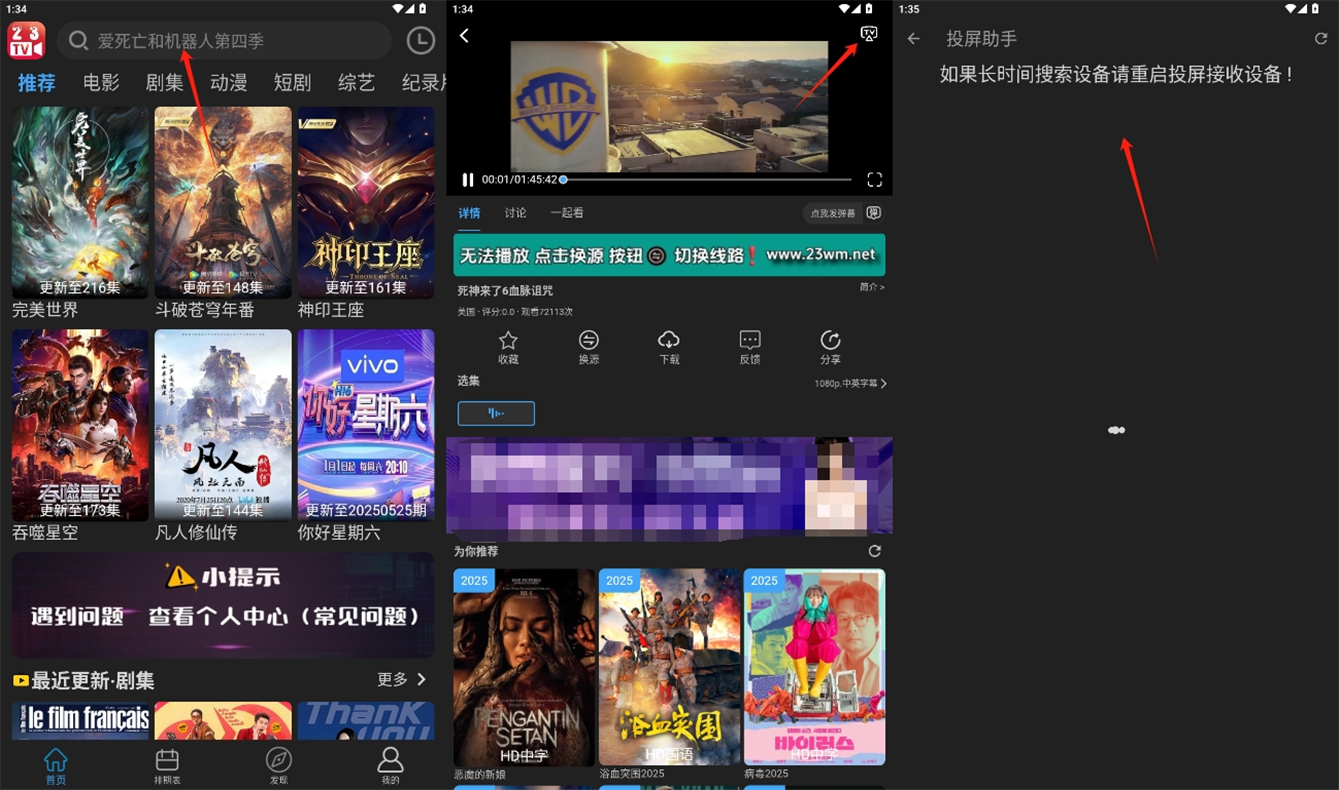Refresh device search in 投屏助手

[1321, 39]
